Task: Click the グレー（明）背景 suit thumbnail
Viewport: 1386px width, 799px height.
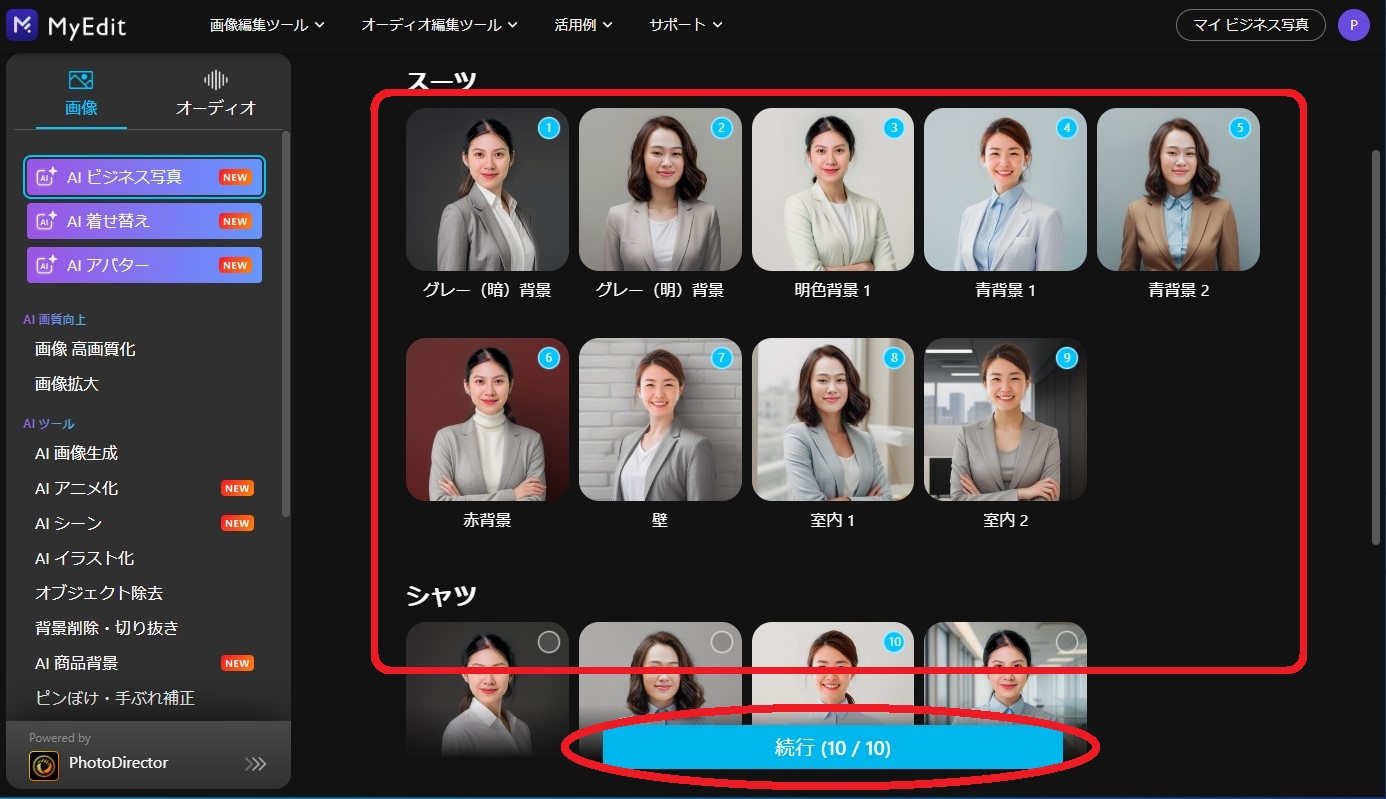Action: pos(660,189)
